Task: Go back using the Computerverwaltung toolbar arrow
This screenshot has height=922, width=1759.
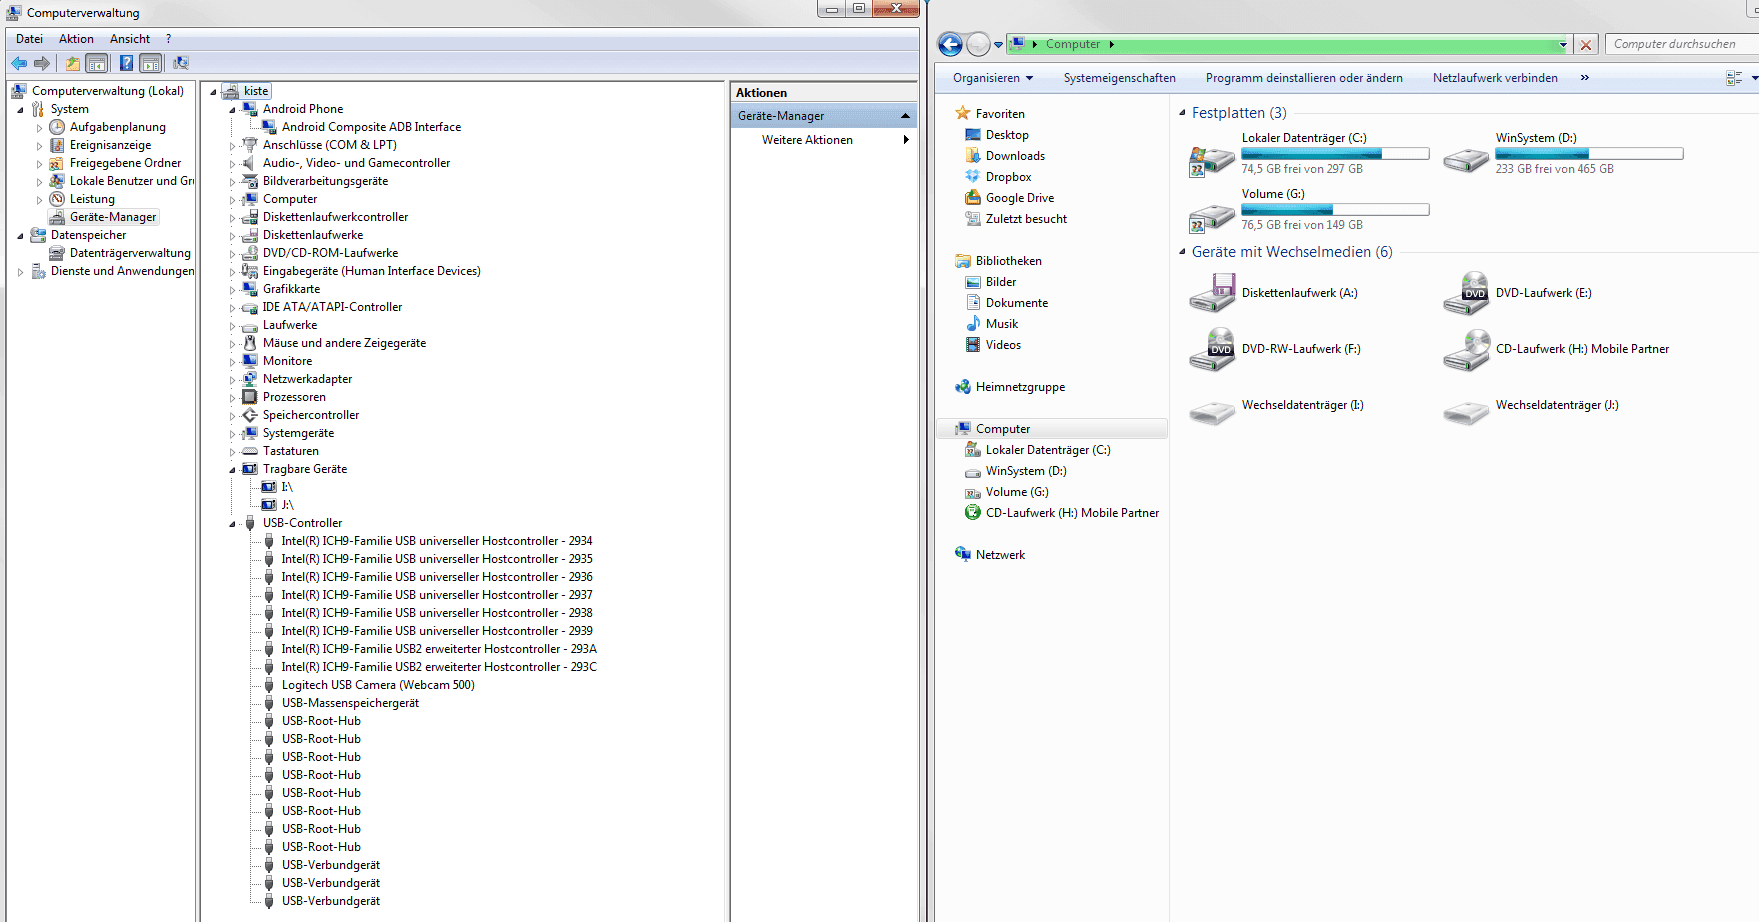Action: [19, 63]
